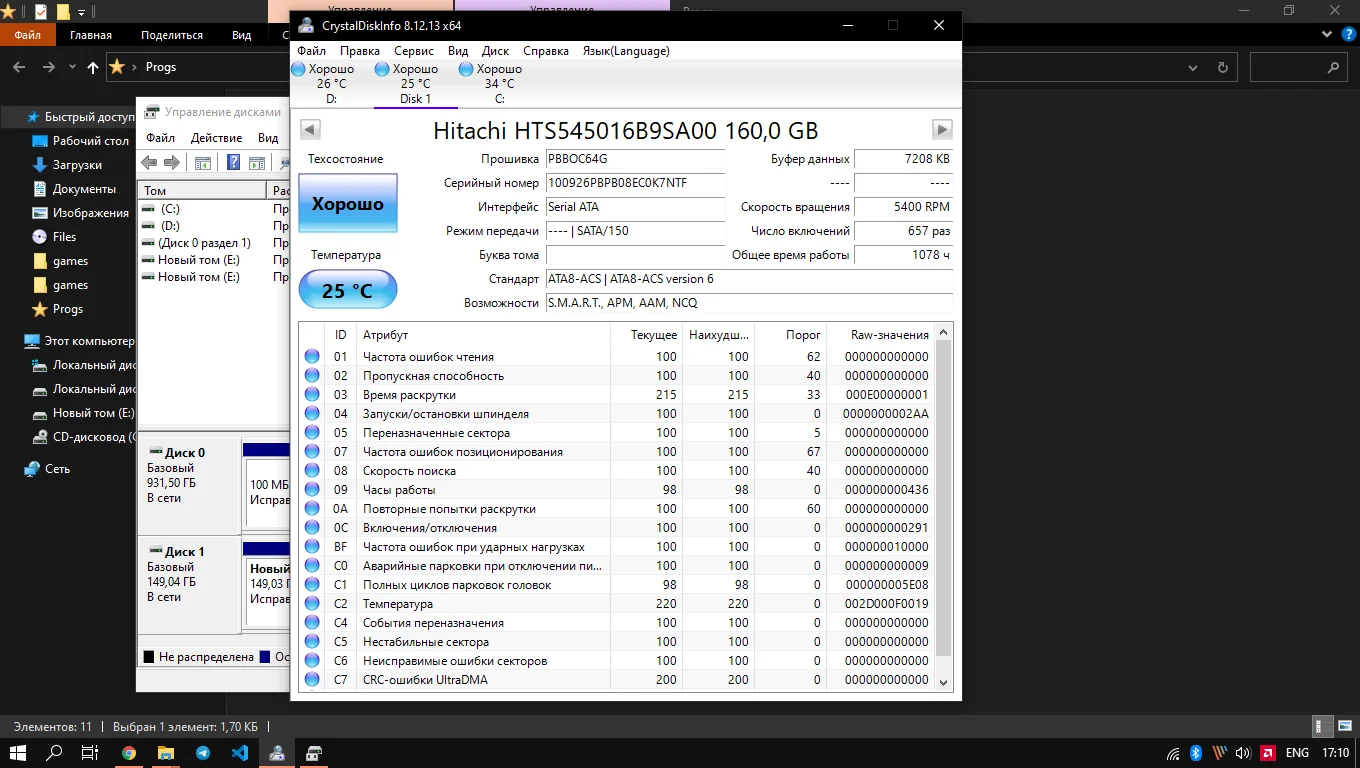Click the Bluetooth tray icon

(1195, 753)
